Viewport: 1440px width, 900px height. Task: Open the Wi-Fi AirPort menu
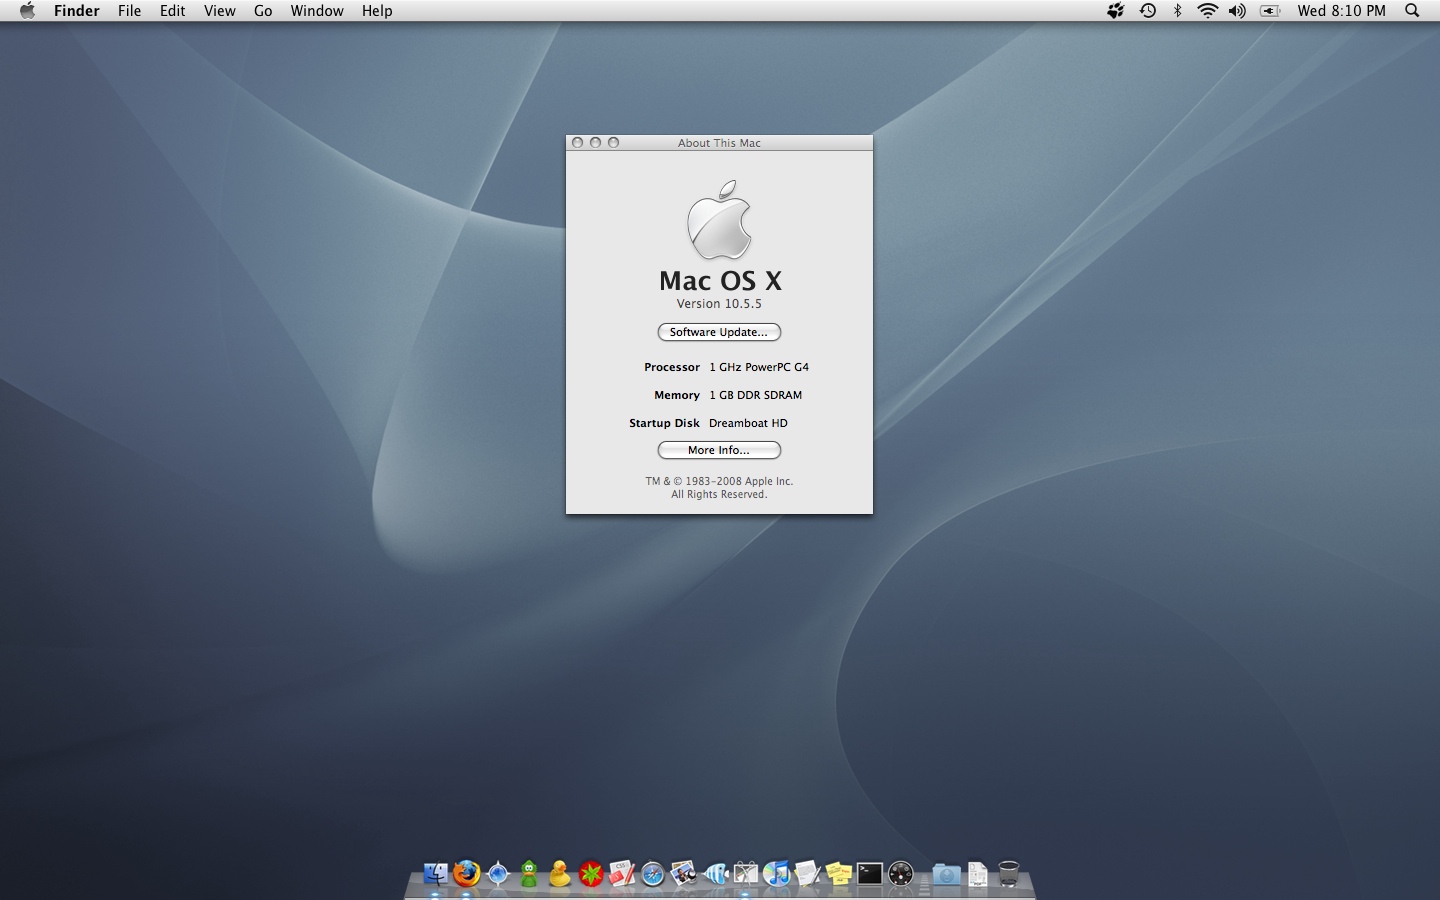[1208, 11]
